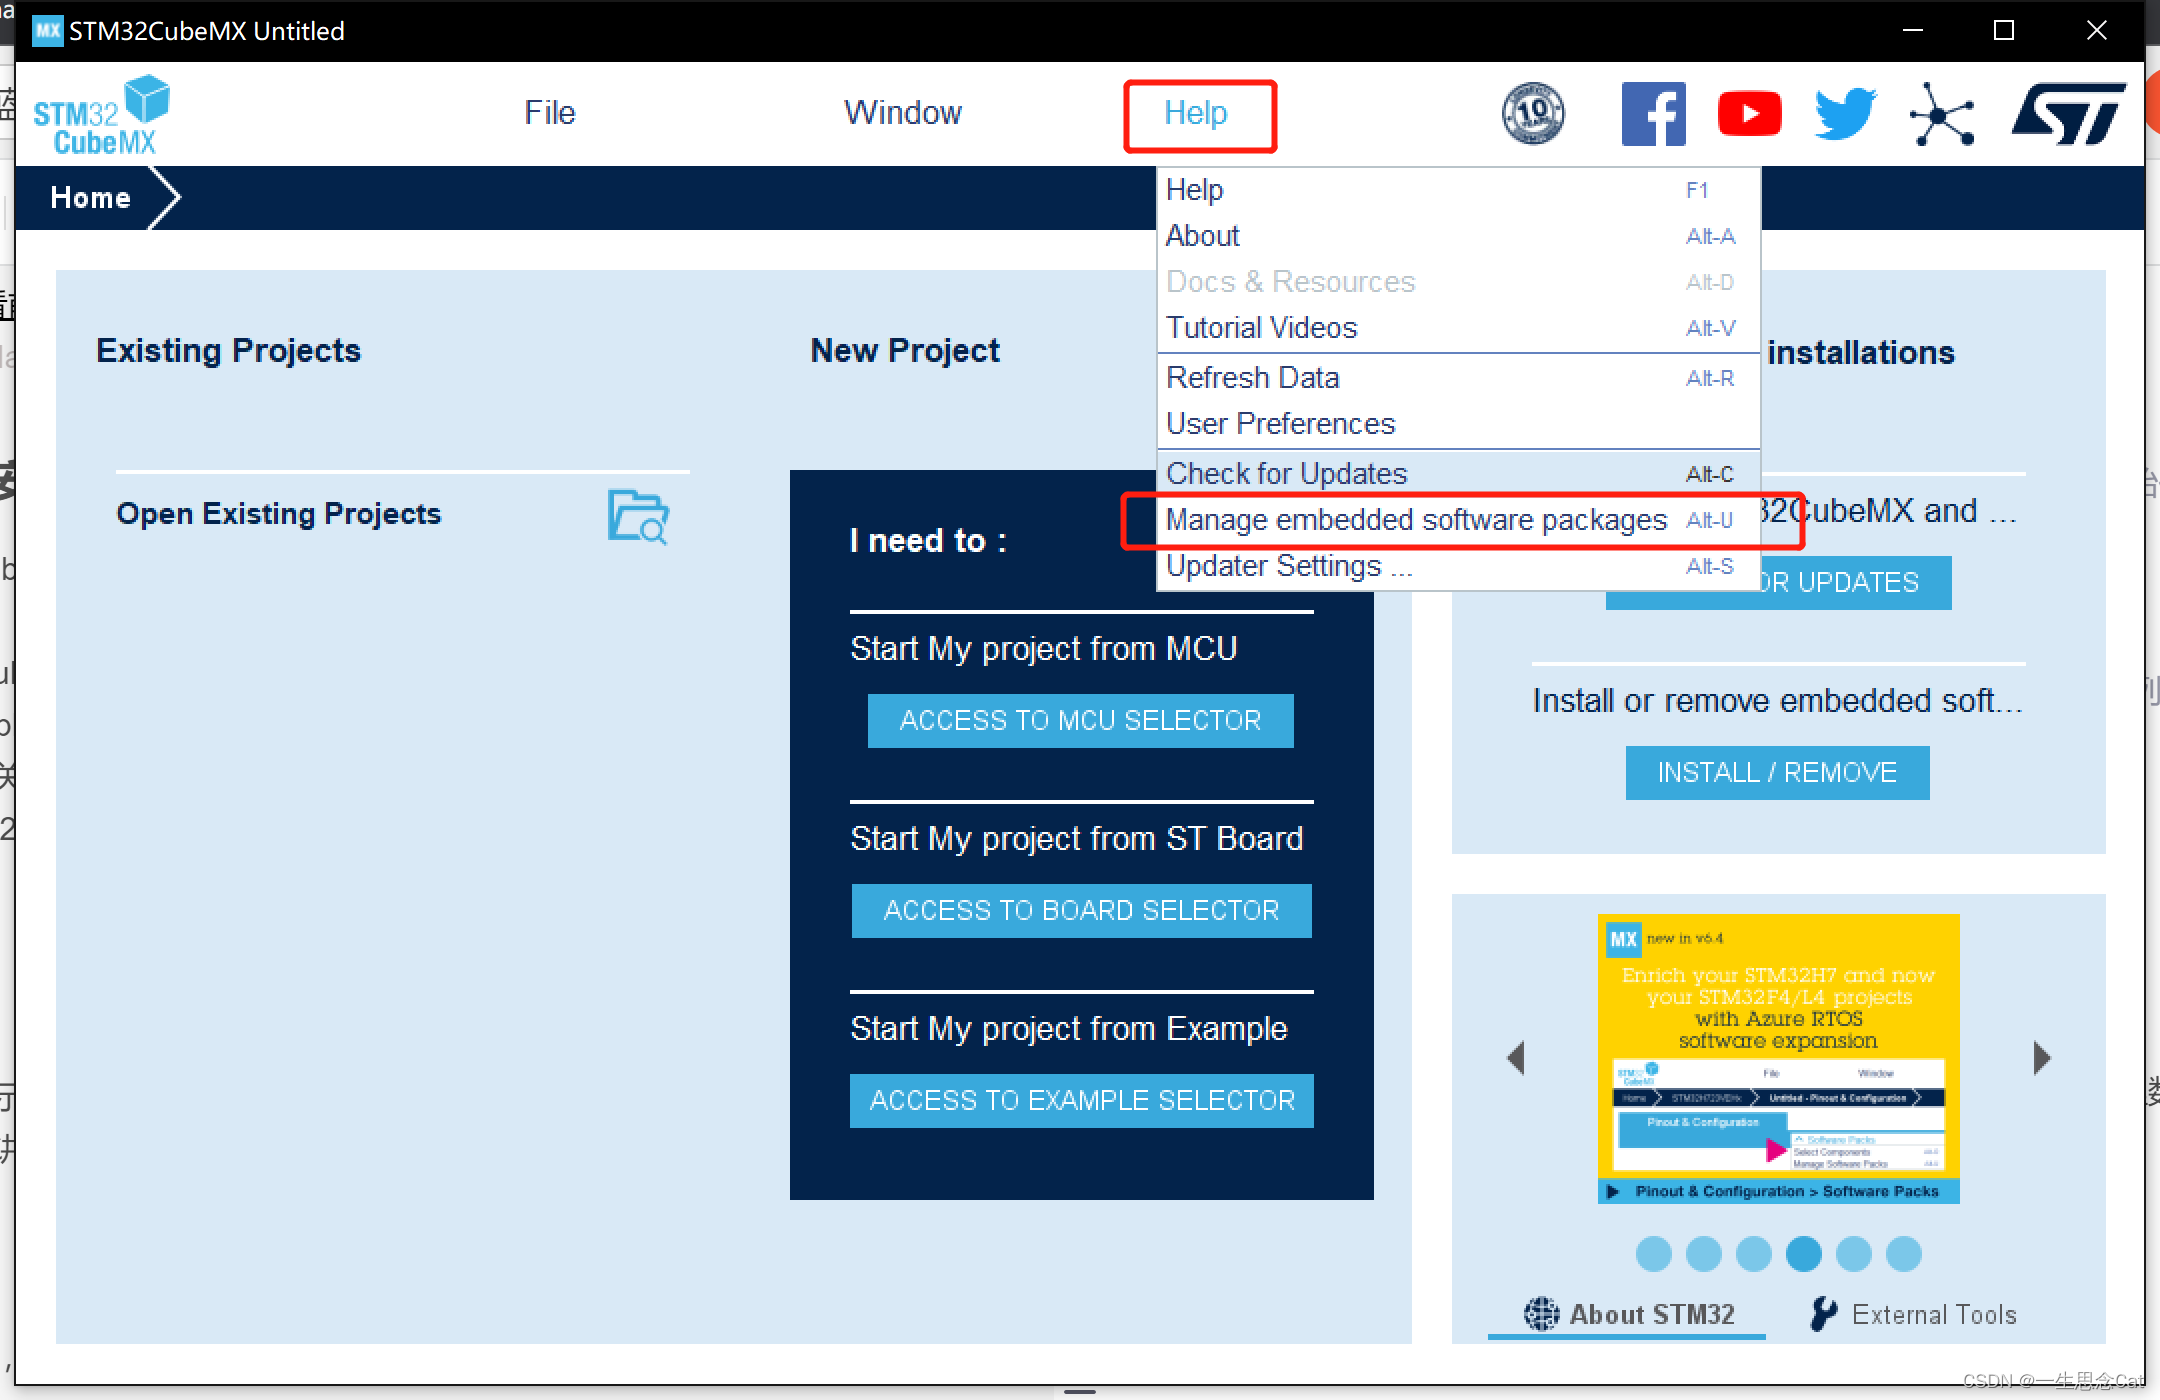Click ACCESS TO MCU SELECTOR button
The width and height of the screenshot is (2160, 1400).
pos(1080,721)
